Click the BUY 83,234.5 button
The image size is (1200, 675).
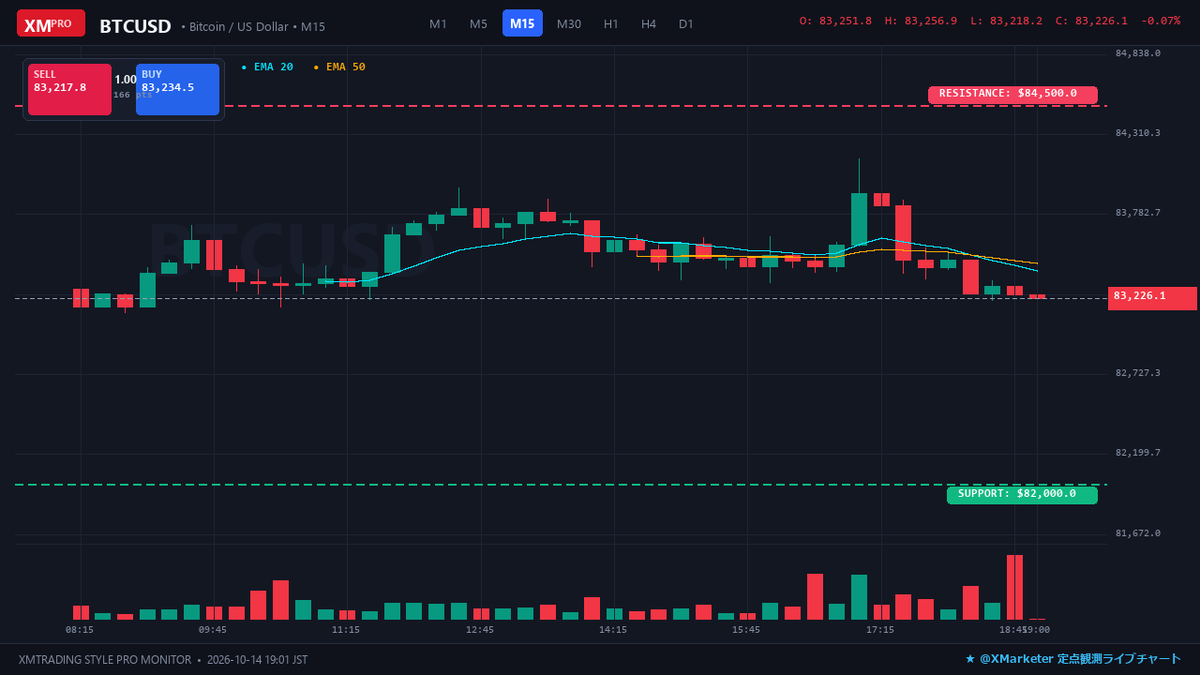177,89
